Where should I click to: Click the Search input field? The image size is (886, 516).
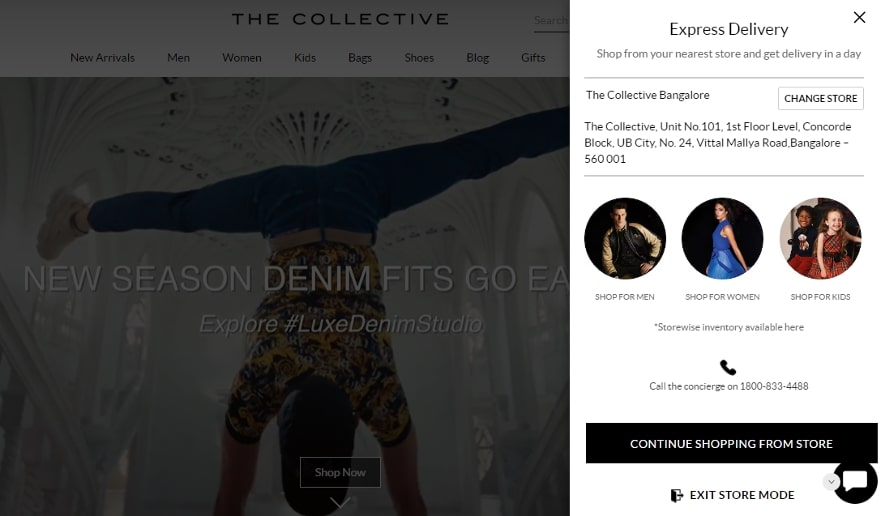(551, 21)
